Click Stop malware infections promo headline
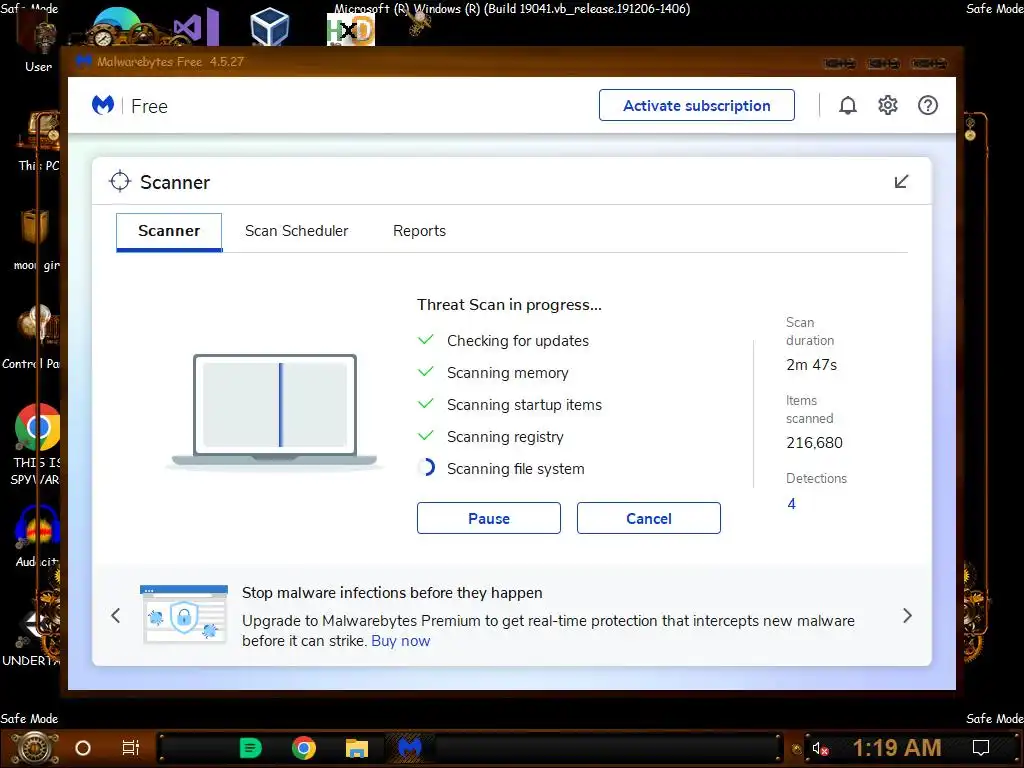Screen dimensions: 1024x768 pos(392,593)
